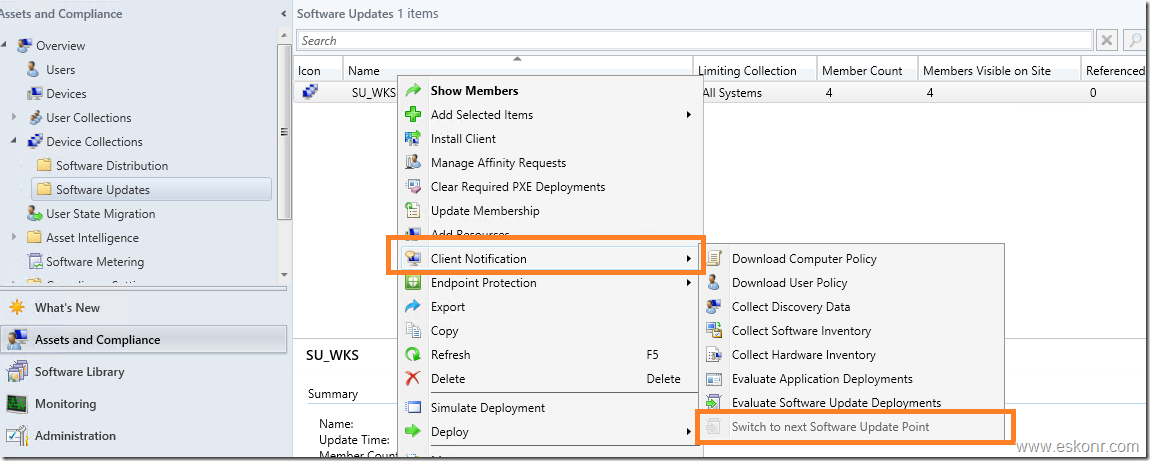
Task: Expand the Asset Intelligence tree node
Action: [x=14, y=238]
